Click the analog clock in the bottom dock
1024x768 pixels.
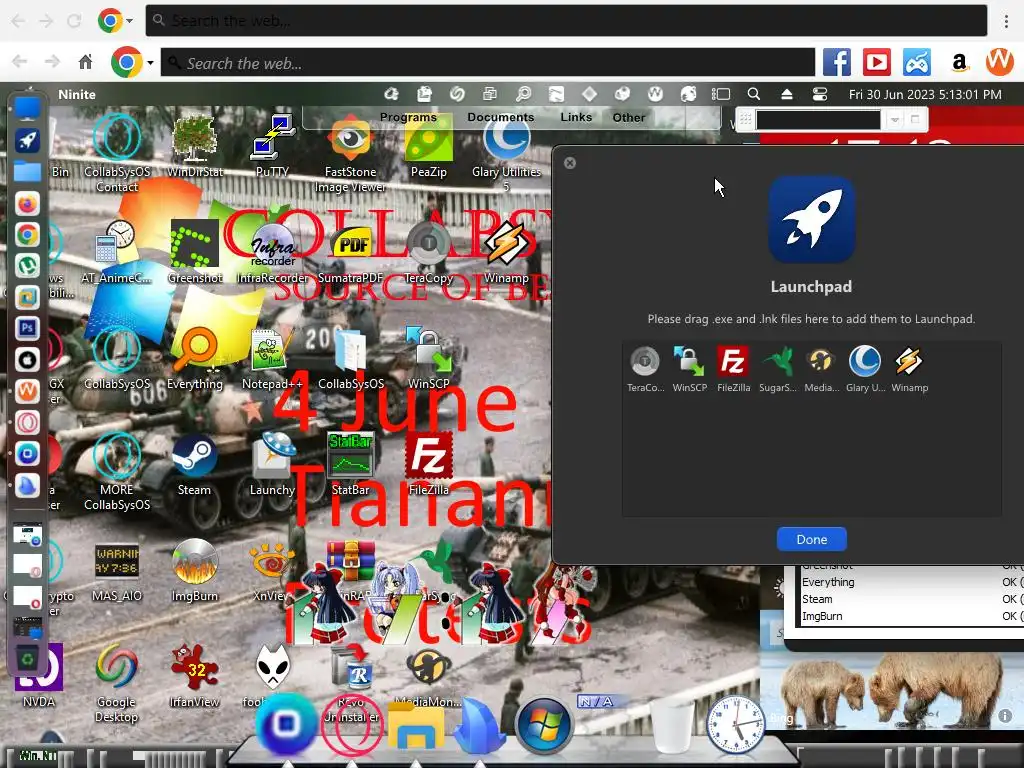click(x=735, y=726)
